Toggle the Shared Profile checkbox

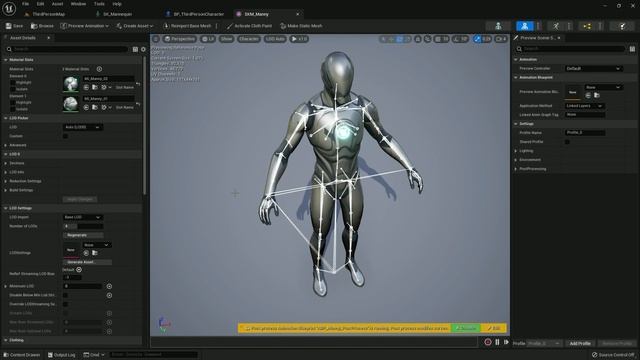[x=567, y=142]
